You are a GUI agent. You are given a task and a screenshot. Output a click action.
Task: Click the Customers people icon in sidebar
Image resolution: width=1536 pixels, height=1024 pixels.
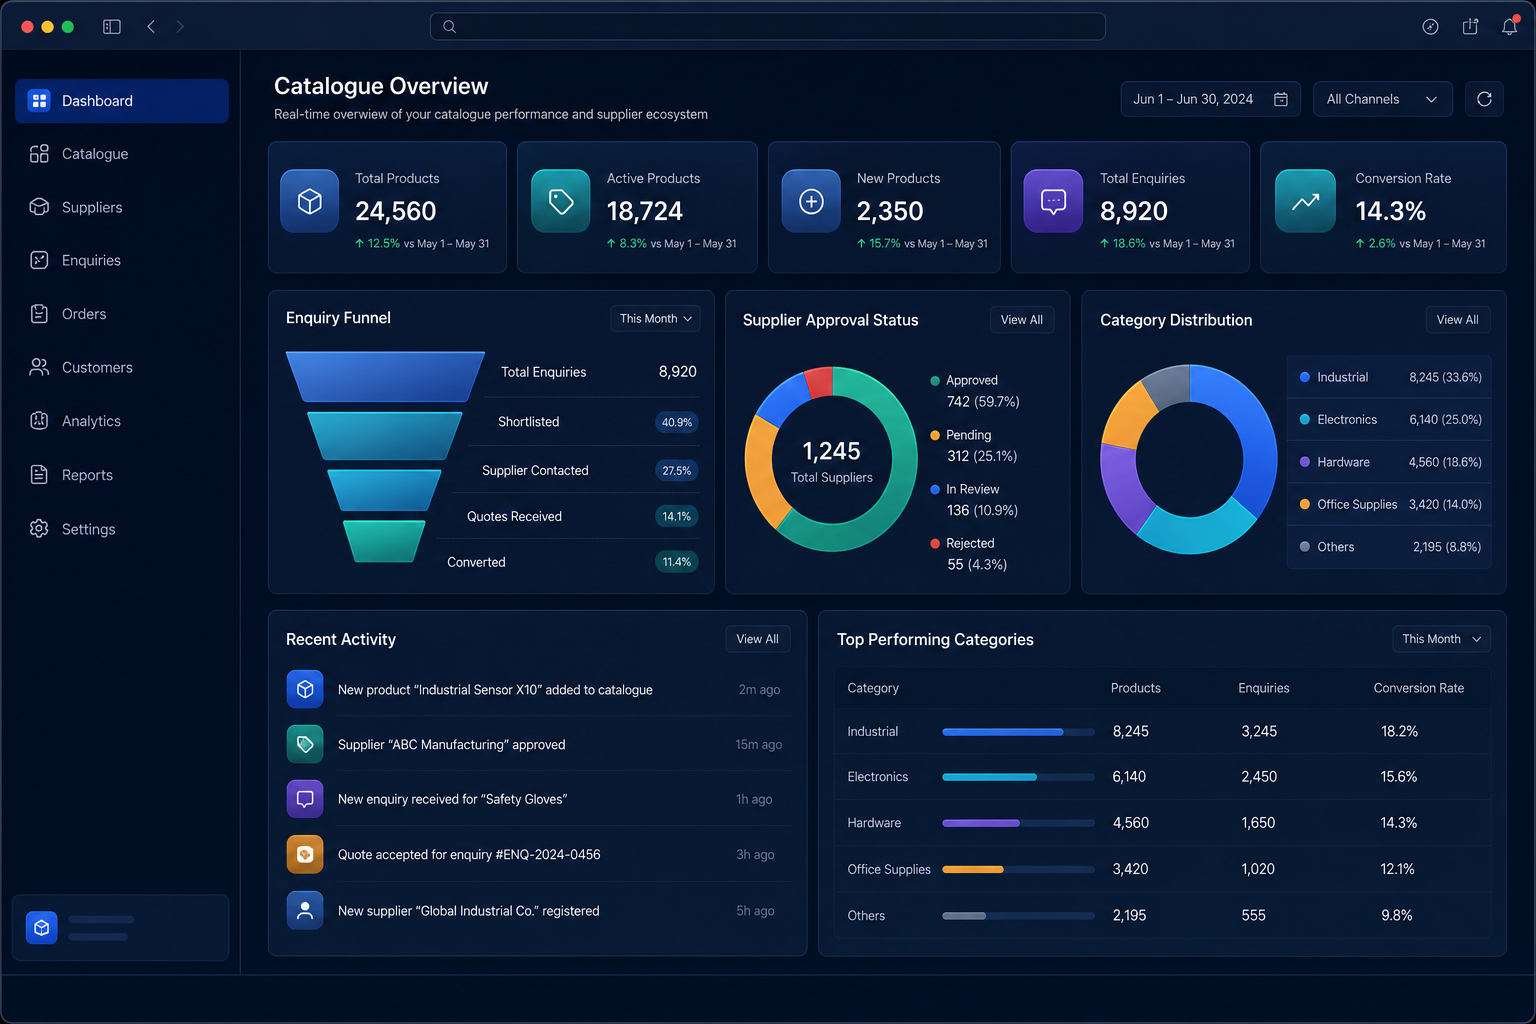[39, 367]
